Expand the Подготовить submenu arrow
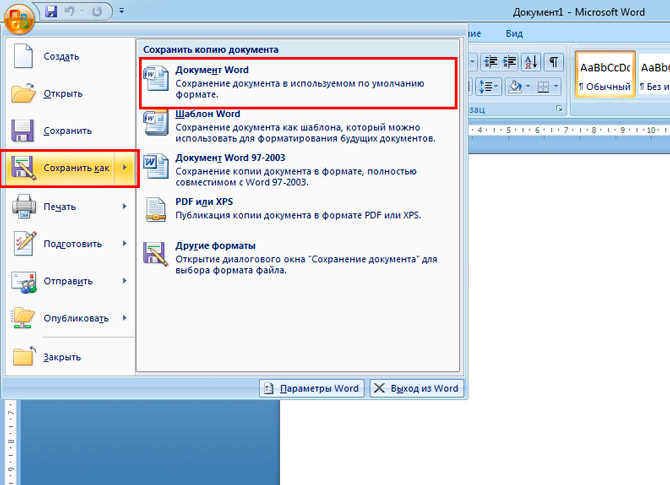This screenshot has height=485, width=670. pyautogui.click(x=124, y=243)
